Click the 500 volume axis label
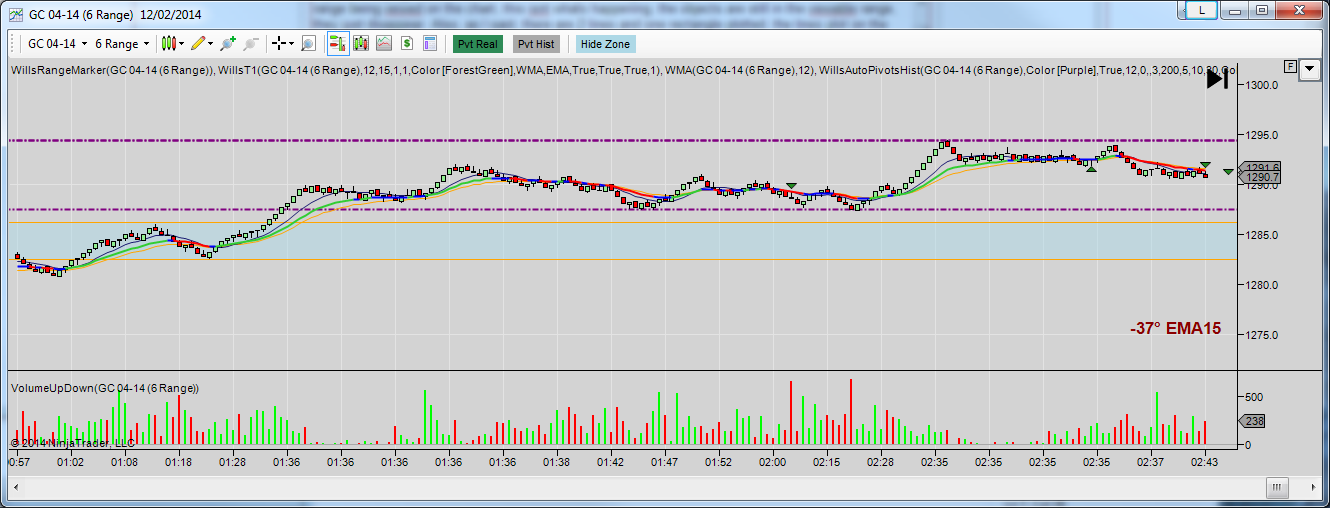Viewport: 1330px width, 508px height. (x=1253, y=398)
